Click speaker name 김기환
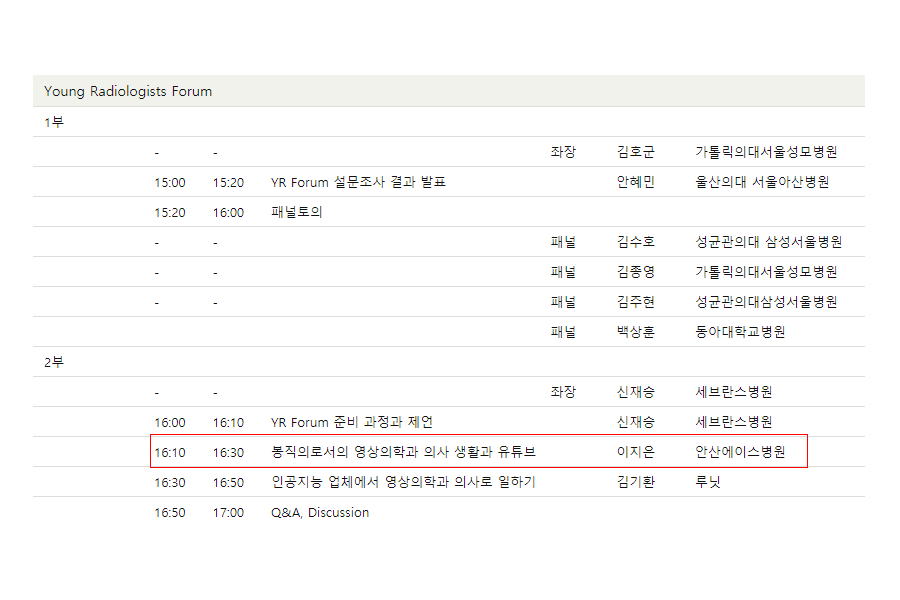This screenshot has height=600, width=900. [636, 482]
